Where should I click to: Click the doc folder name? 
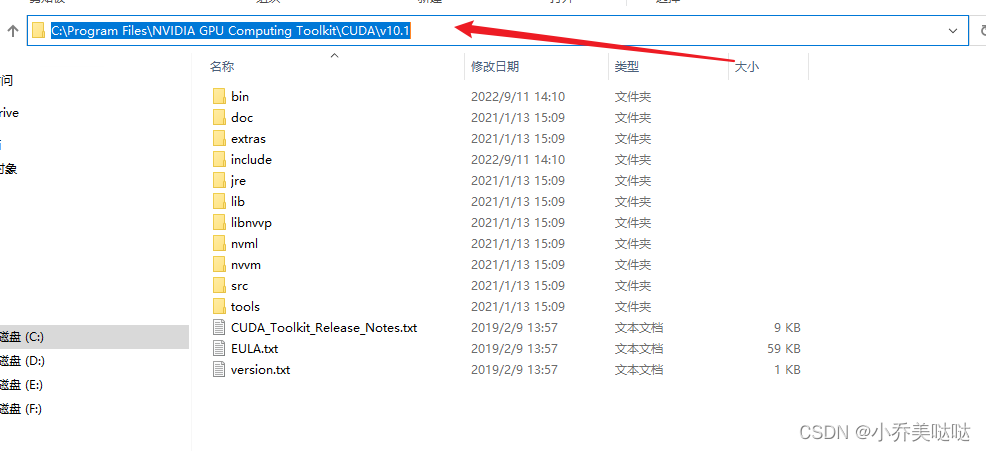pos(242,118)
